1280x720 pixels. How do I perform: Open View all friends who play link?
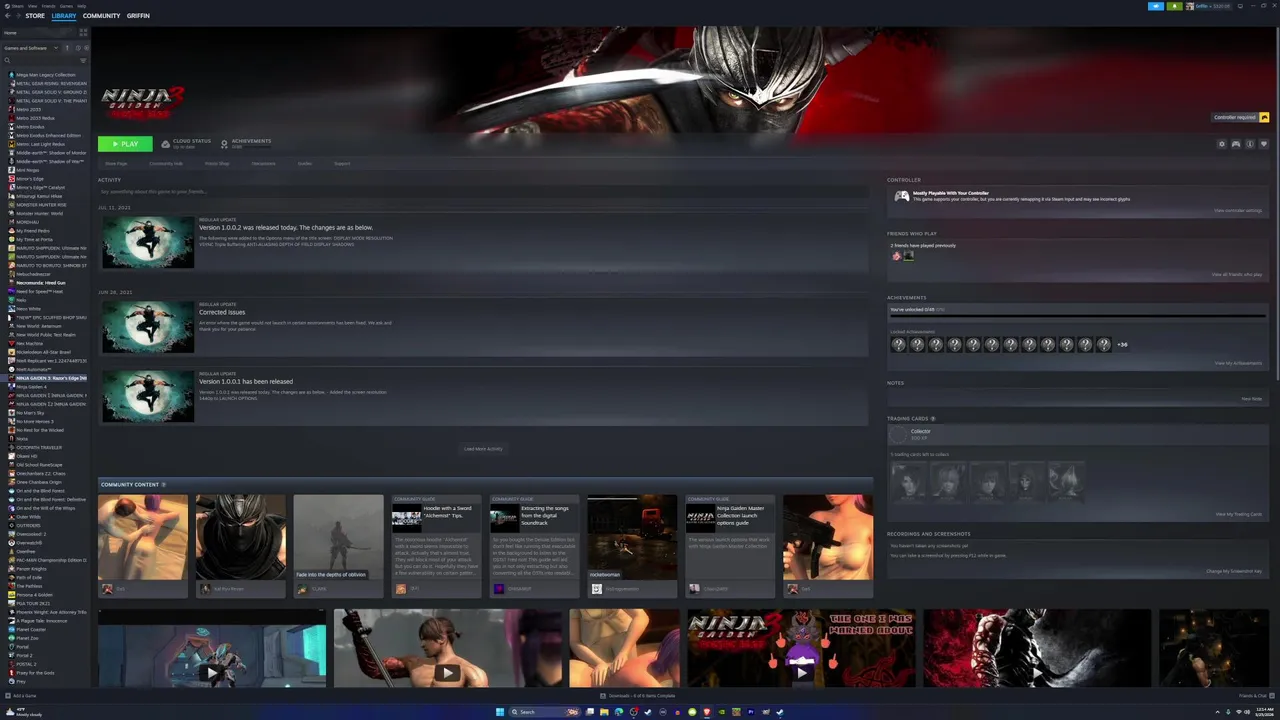(x=1237, y=274)
